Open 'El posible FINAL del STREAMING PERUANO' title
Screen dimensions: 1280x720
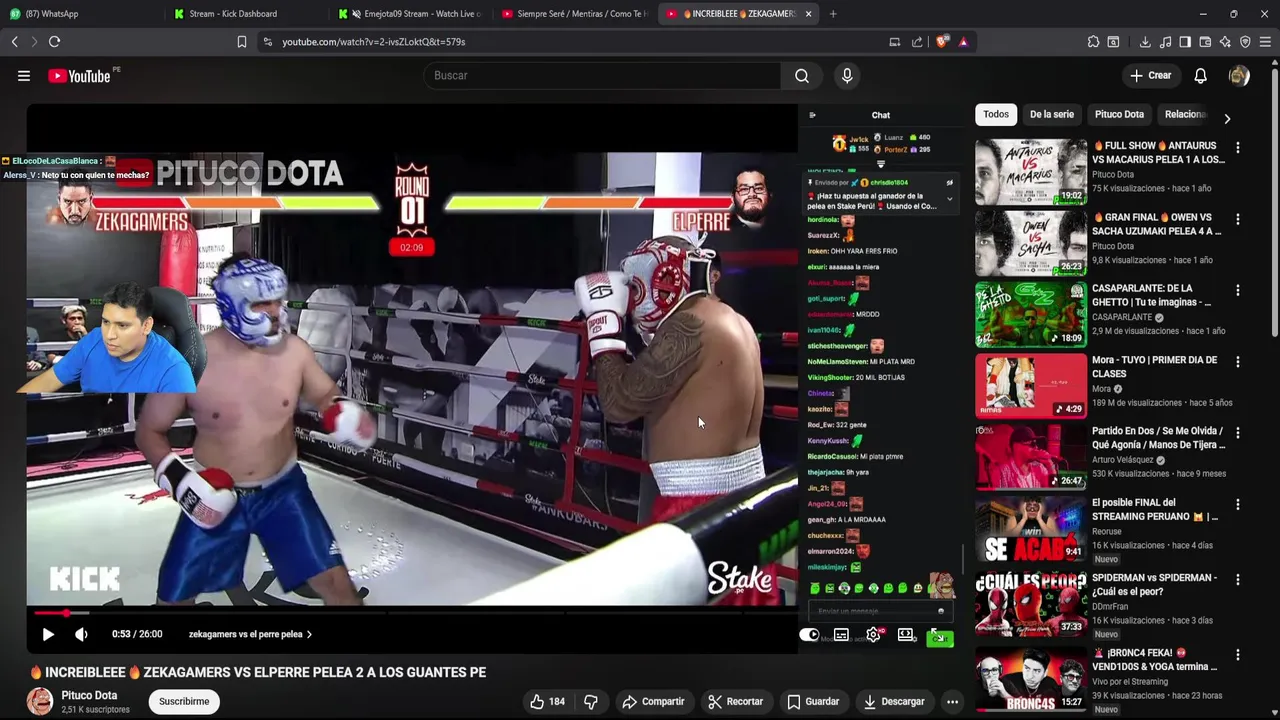(1155, 510)
